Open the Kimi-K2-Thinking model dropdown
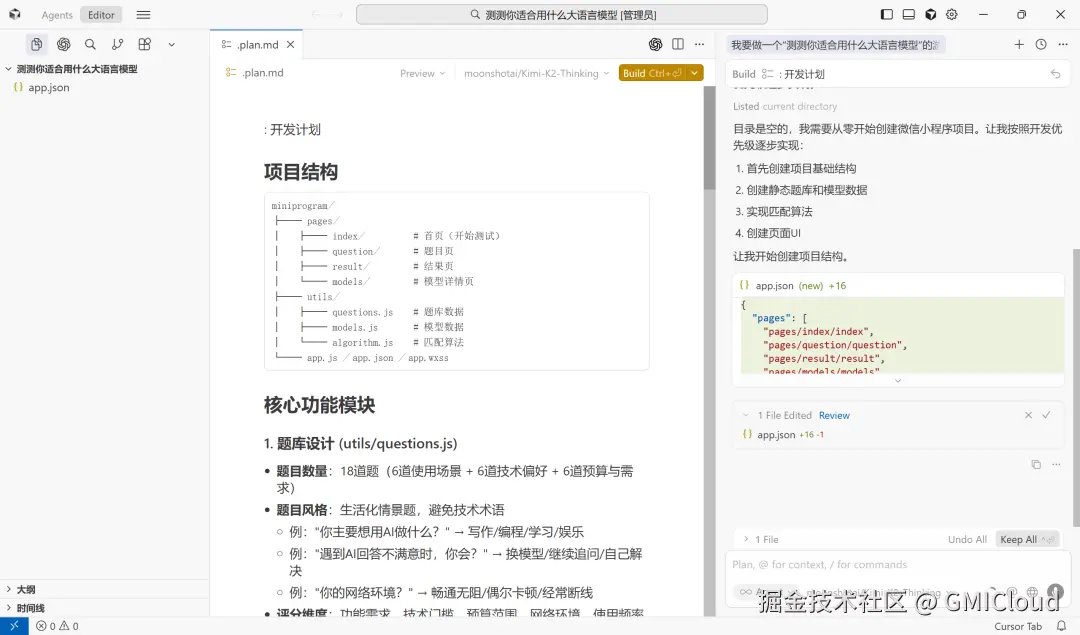 [537, 73]
